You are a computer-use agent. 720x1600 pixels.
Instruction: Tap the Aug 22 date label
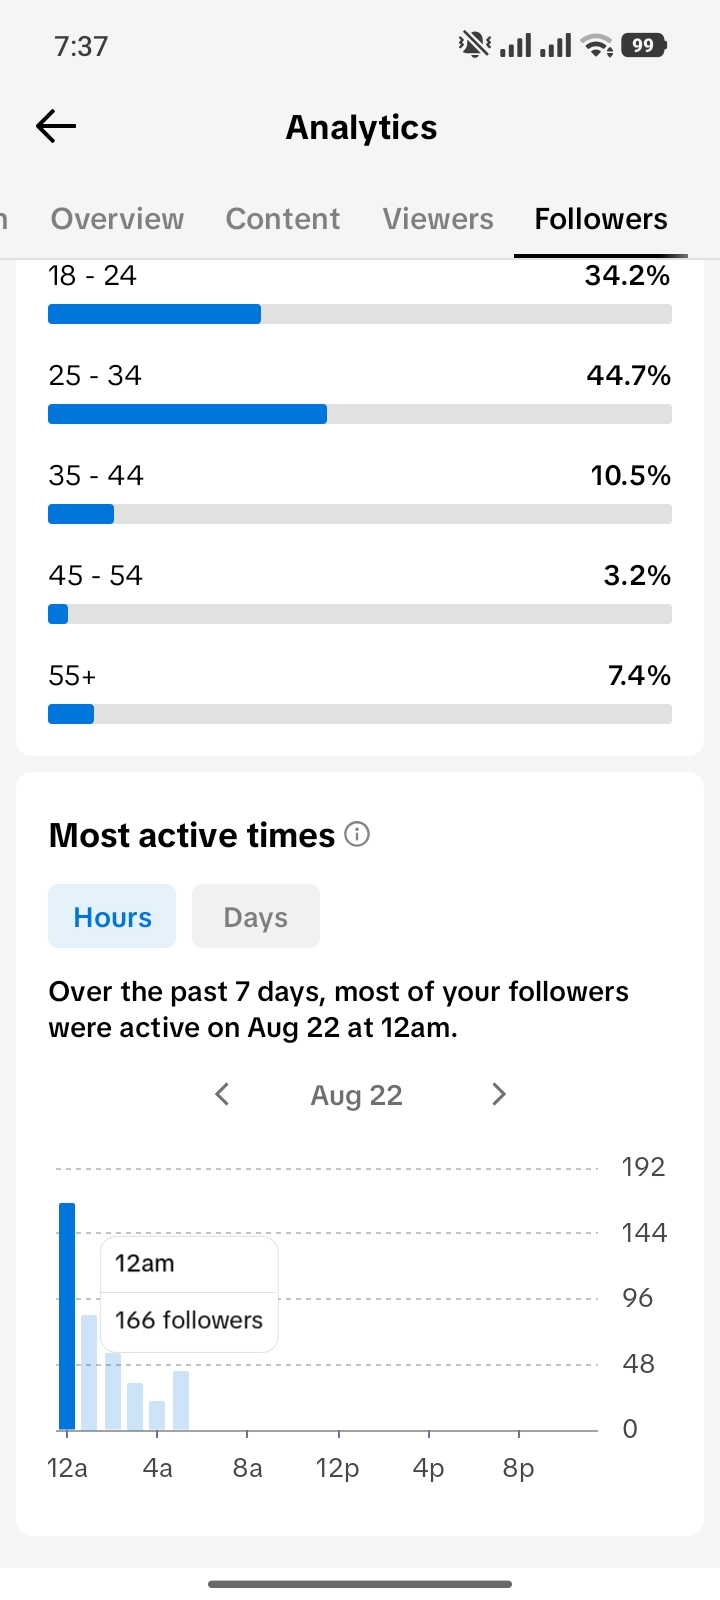click(x=356, y=1095)
